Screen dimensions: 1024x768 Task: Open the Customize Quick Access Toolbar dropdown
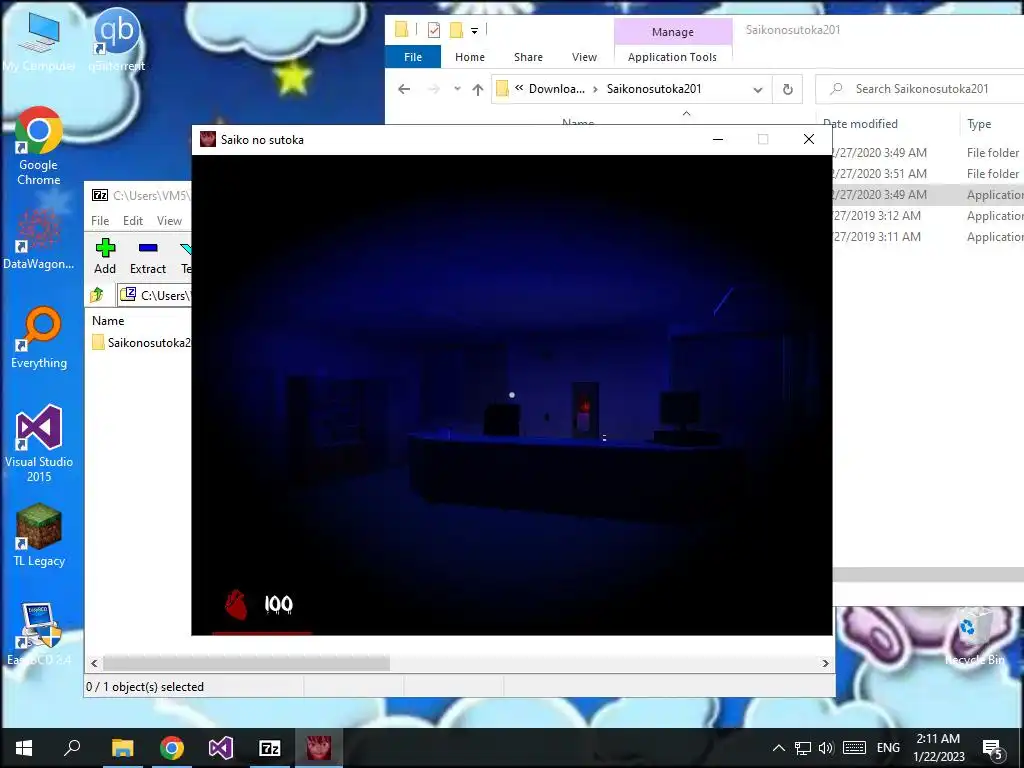pyautogui.click(x=474, y=31)
